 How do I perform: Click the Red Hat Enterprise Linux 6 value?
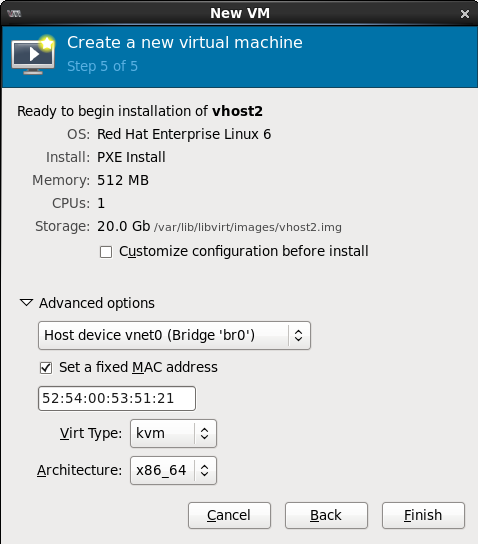point(184,134)
